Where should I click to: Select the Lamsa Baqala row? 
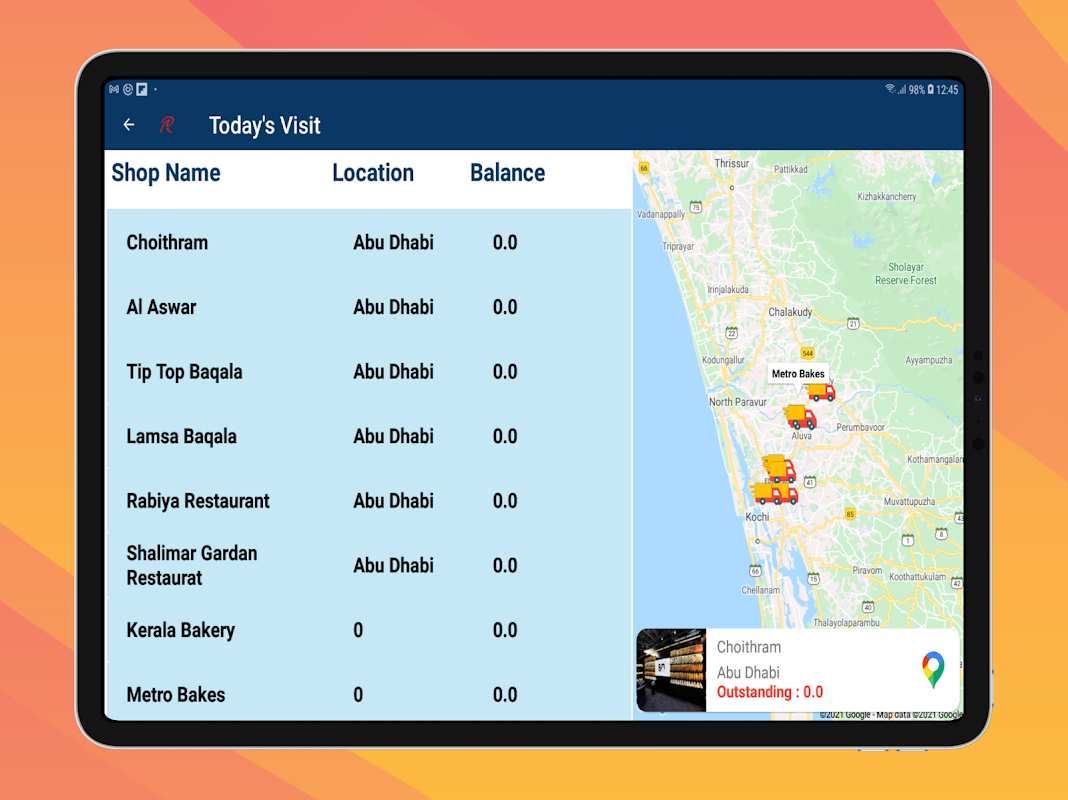368,436
